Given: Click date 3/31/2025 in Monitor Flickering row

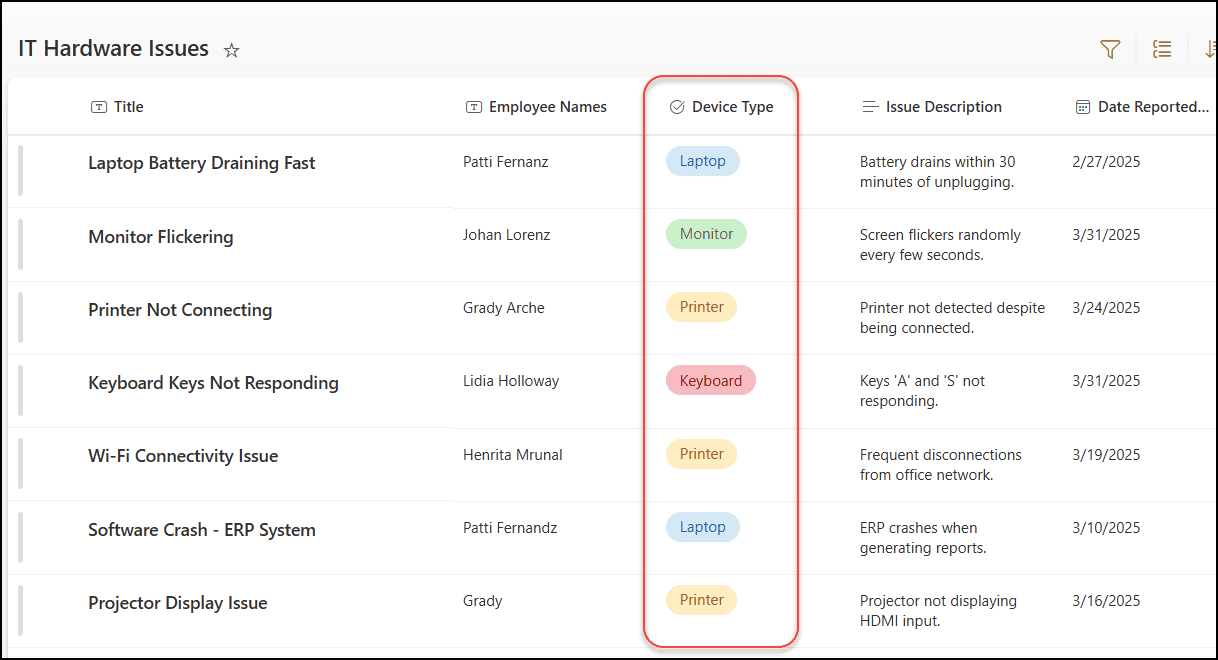Looking at the screenshot, I should [1106, 235].
